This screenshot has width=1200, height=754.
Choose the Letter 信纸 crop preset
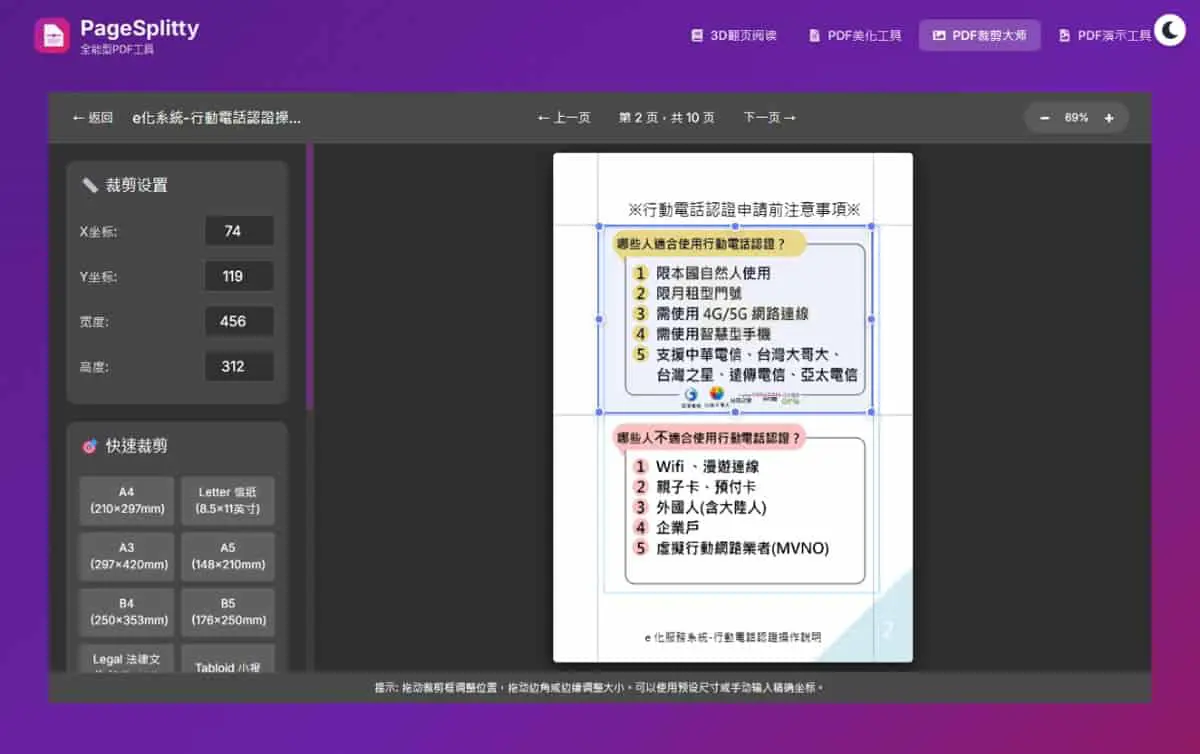click(x=228, y=501)
